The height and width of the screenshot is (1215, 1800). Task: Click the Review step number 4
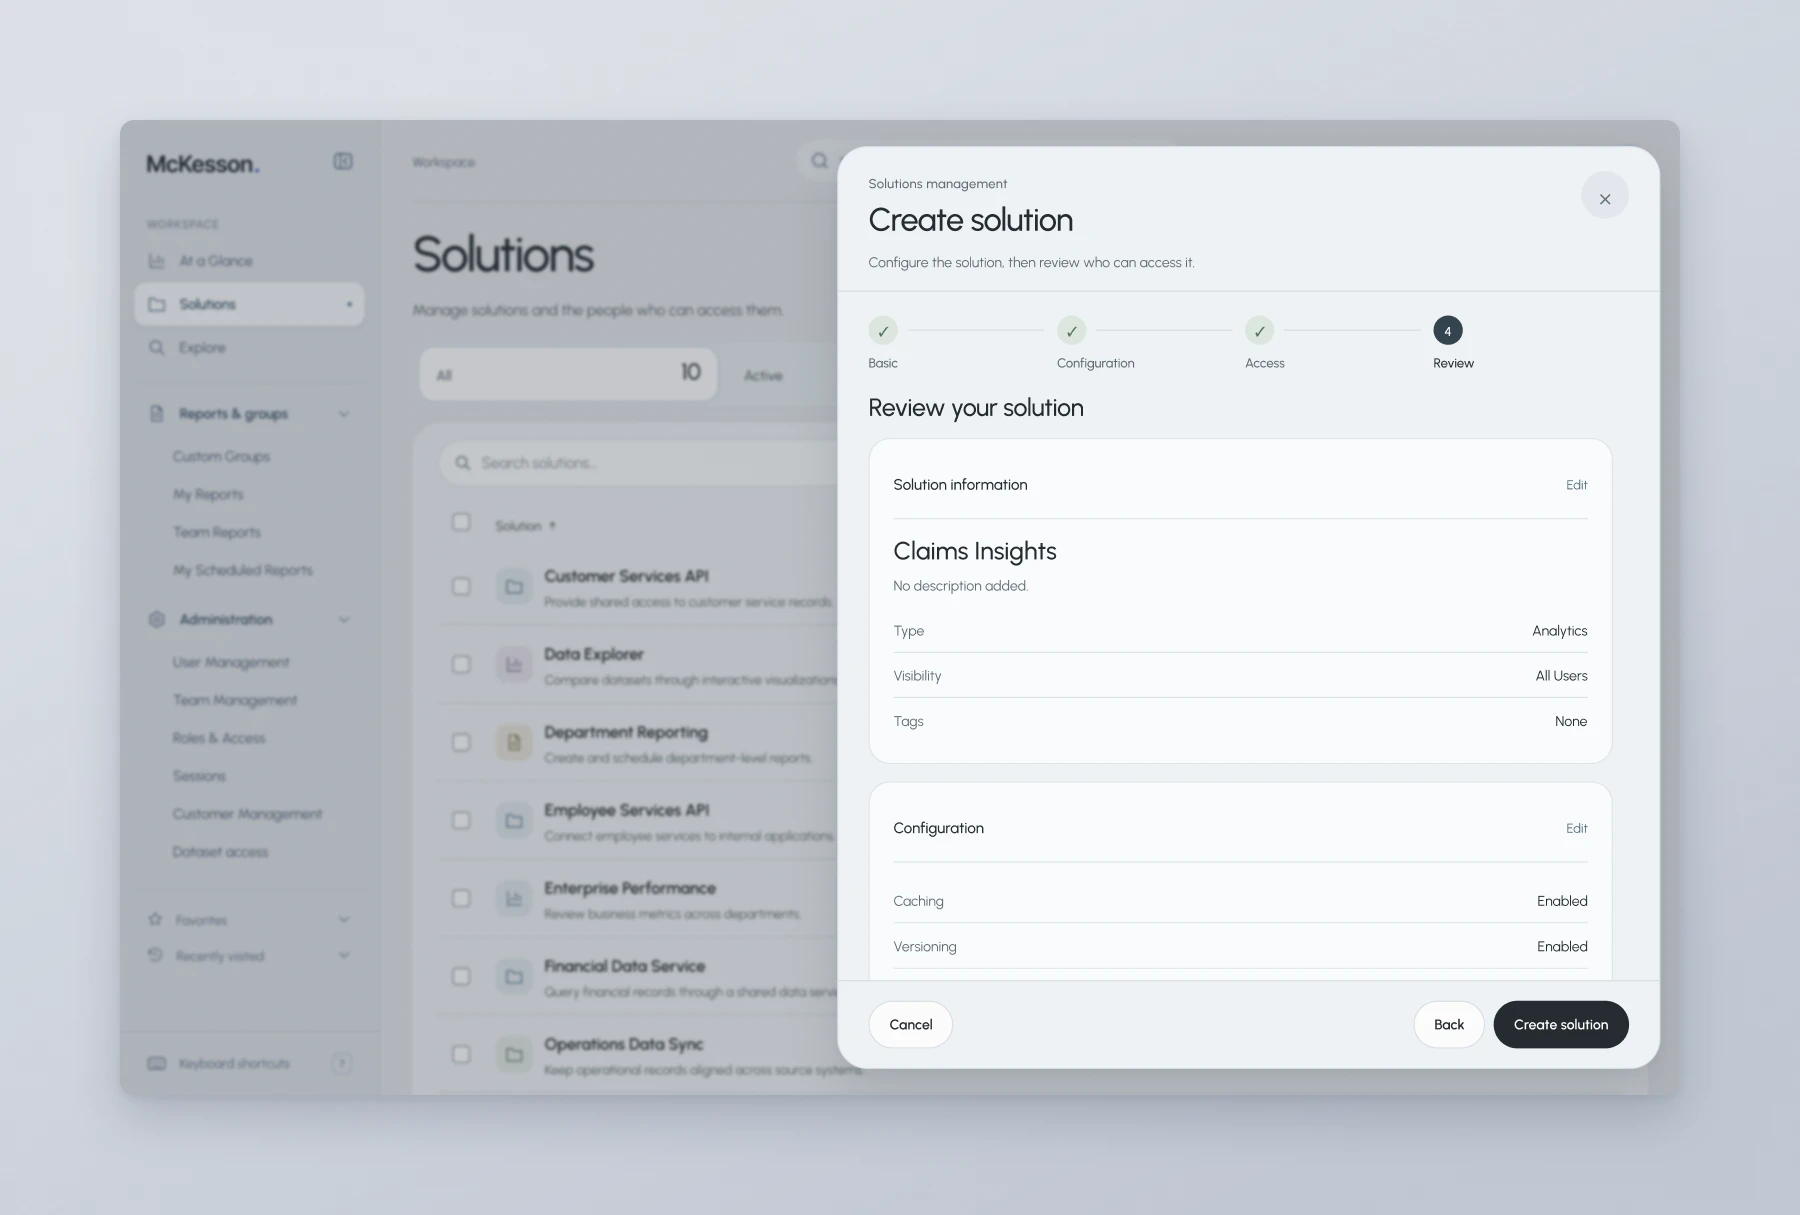(x=1447, y=331)
